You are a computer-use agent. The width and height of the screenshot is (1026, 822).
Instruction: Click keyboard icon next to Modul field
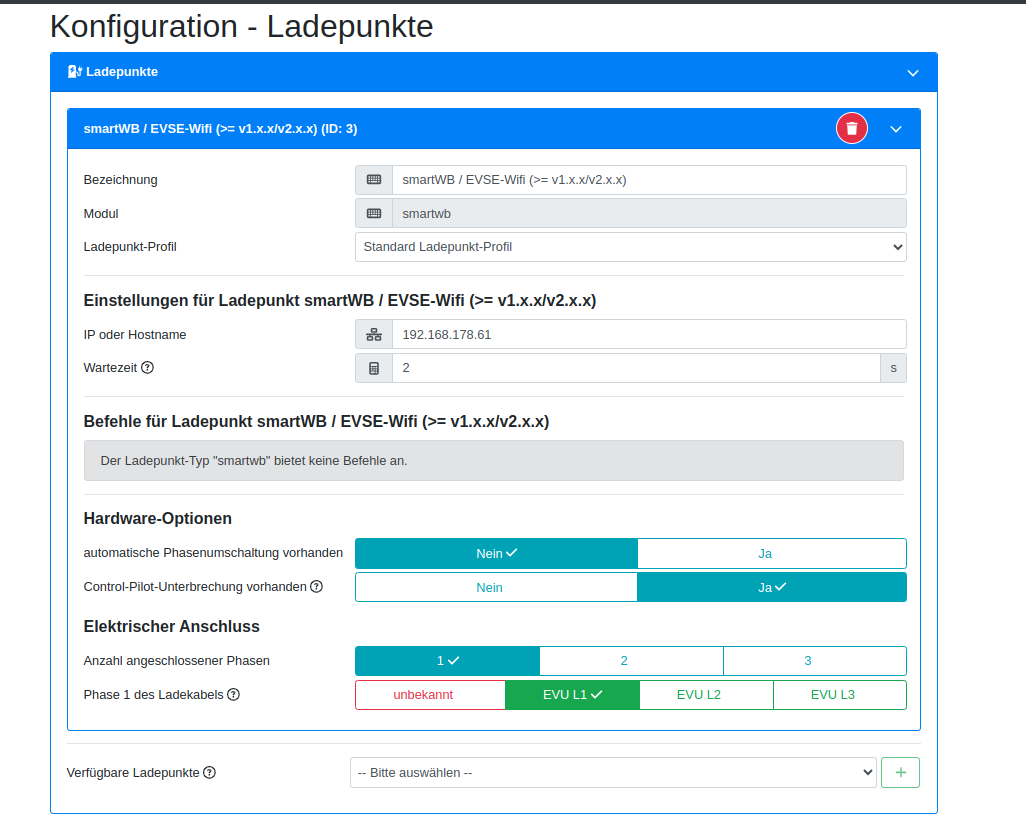pos(374,213)
